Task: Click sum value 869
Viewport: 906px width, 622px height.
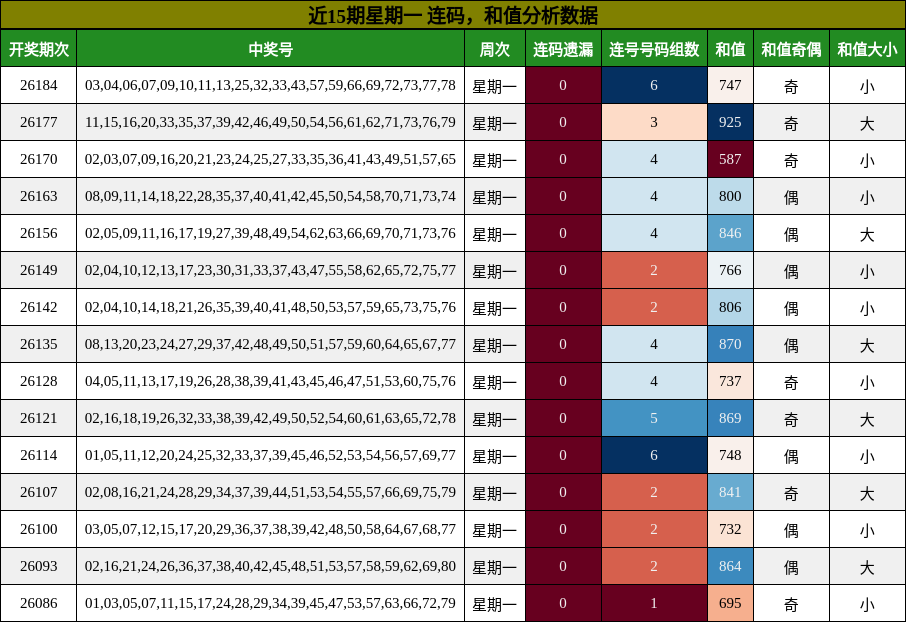Action: [730, 419]
